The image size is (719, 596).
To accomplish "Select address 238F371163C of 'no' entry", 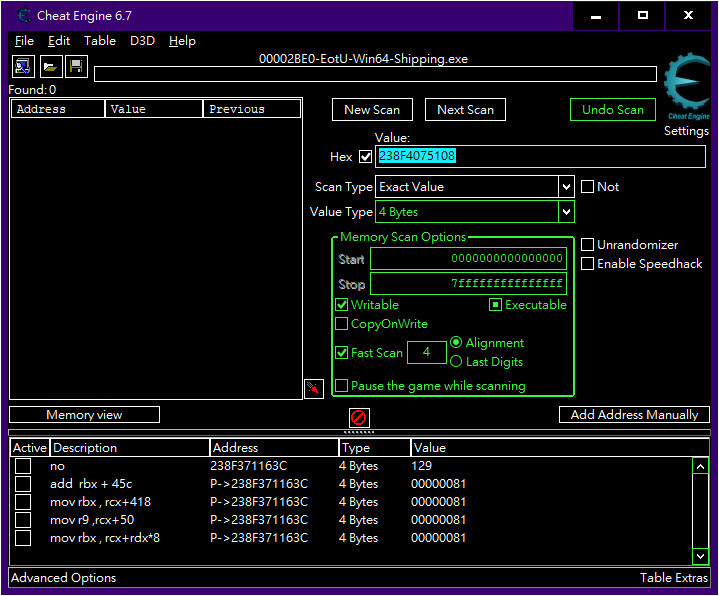I will (x=249, y=466).
